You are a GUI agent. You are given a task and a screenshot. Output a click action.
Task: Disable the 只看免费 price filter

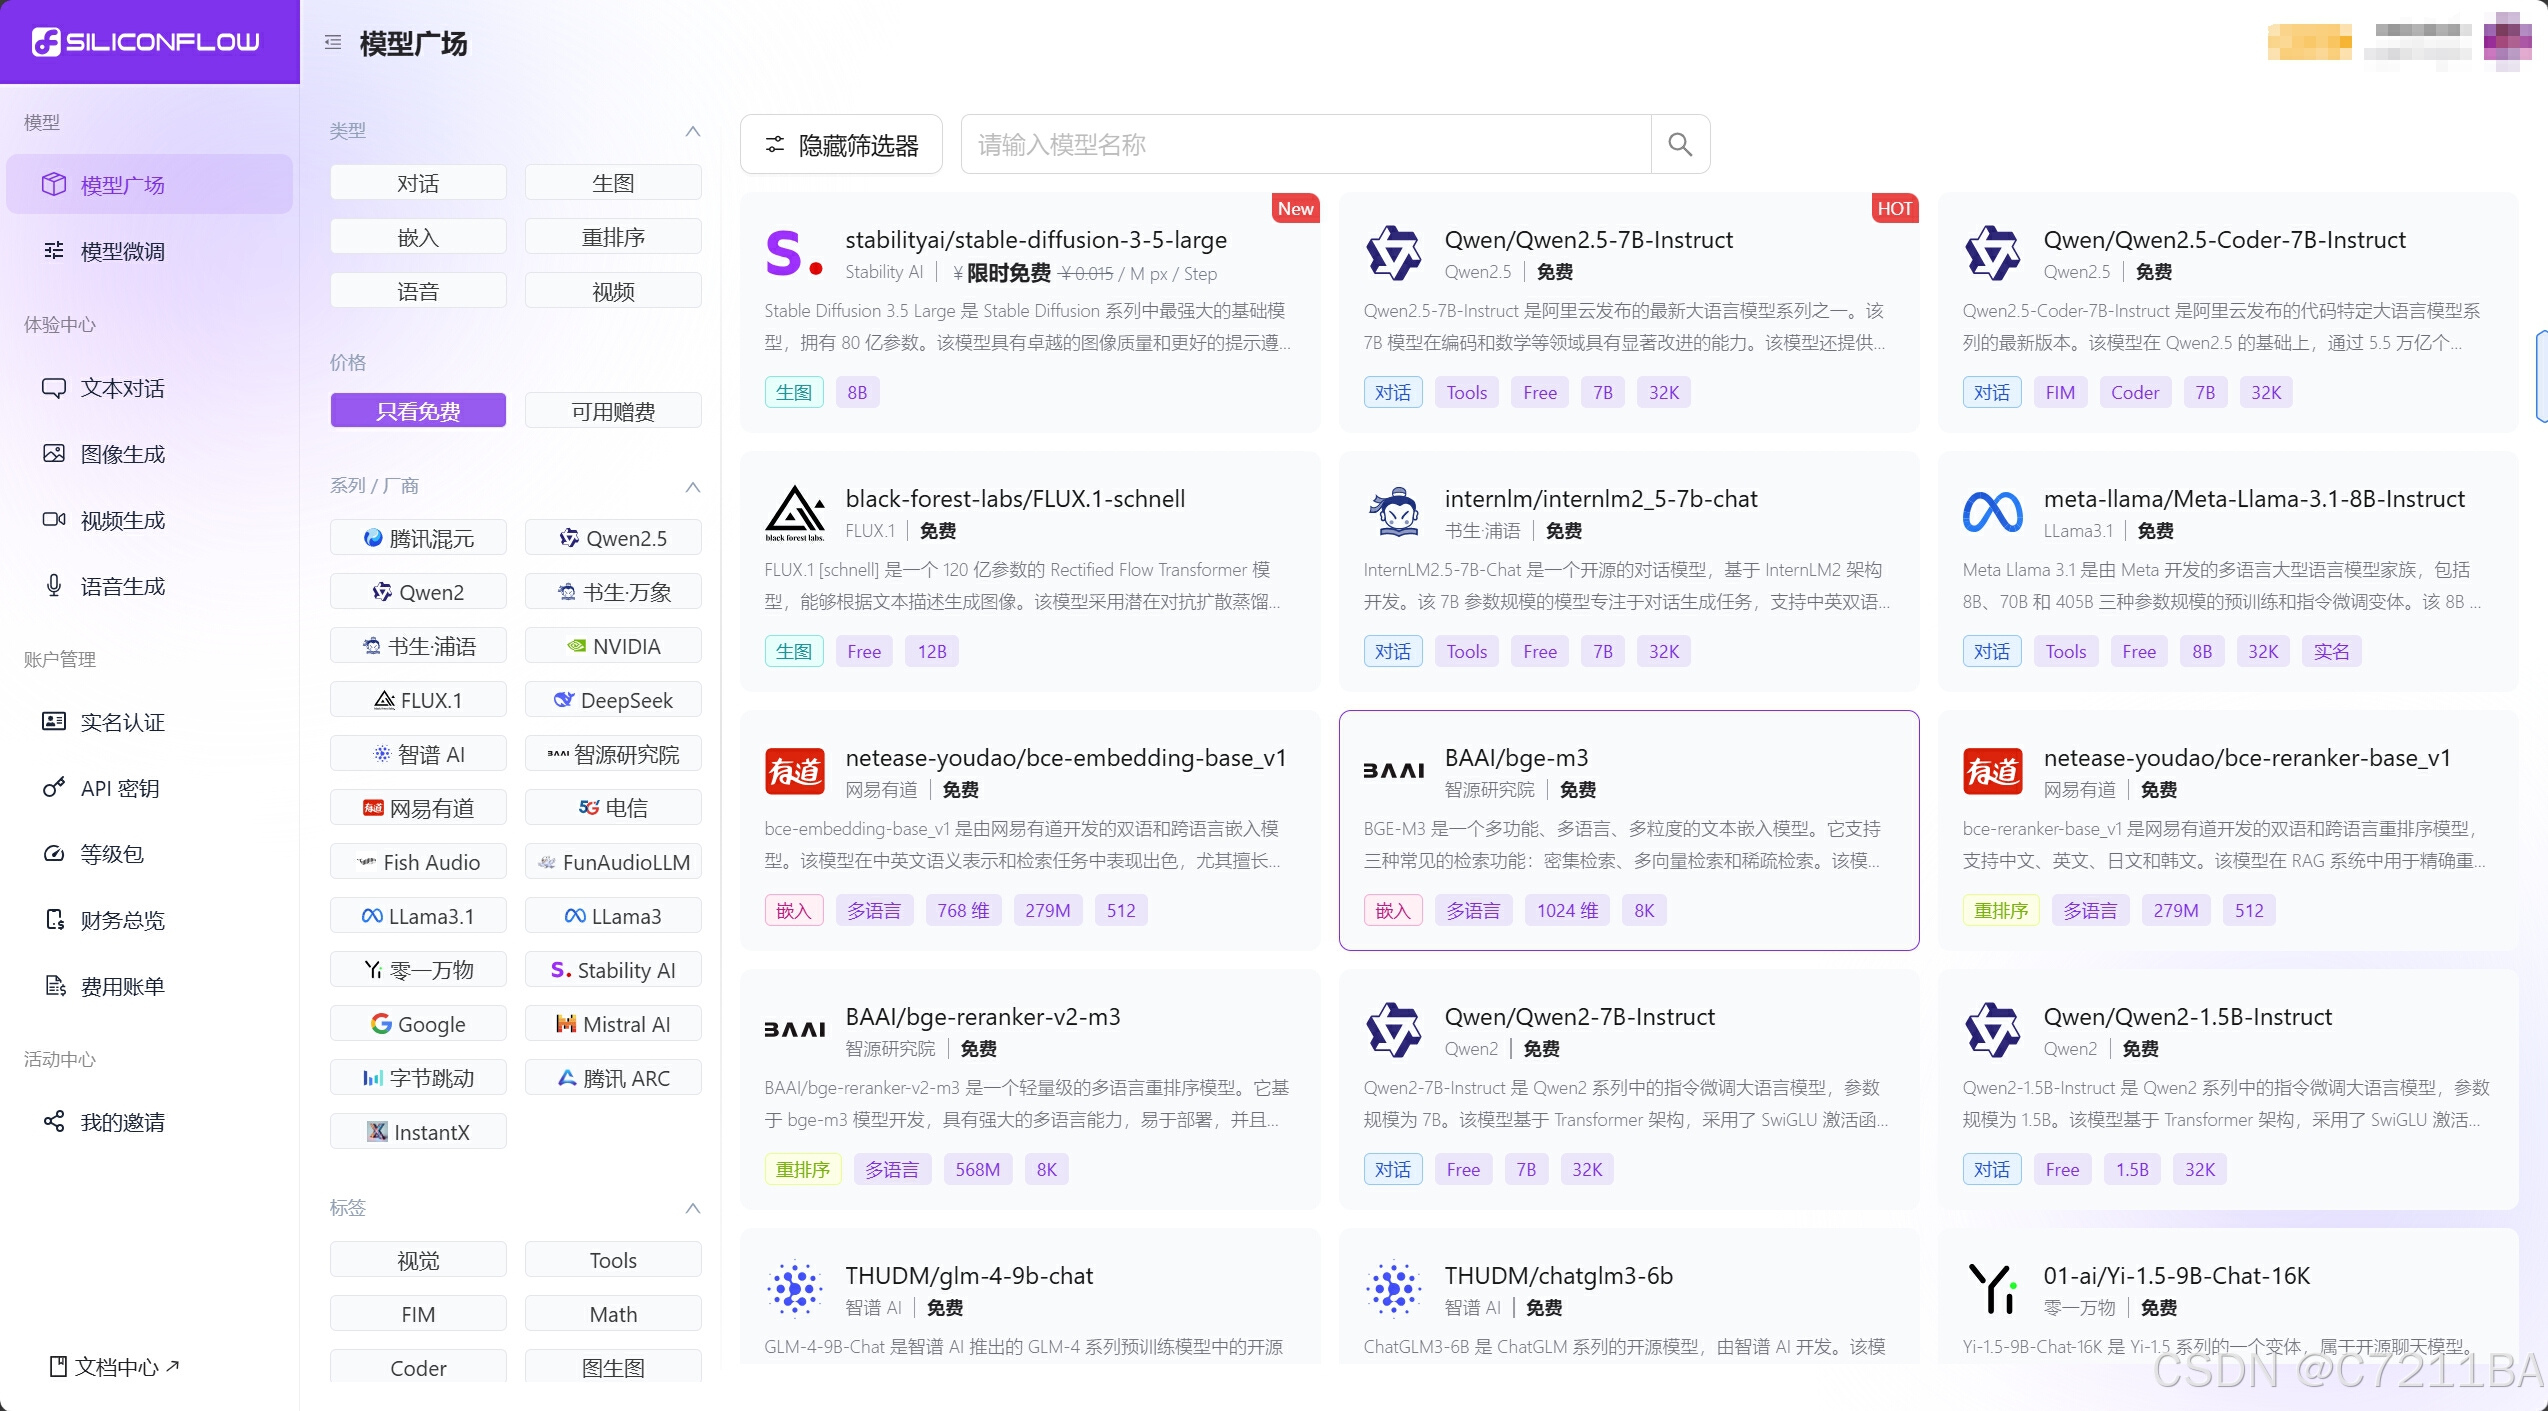(x=418, y=411)
